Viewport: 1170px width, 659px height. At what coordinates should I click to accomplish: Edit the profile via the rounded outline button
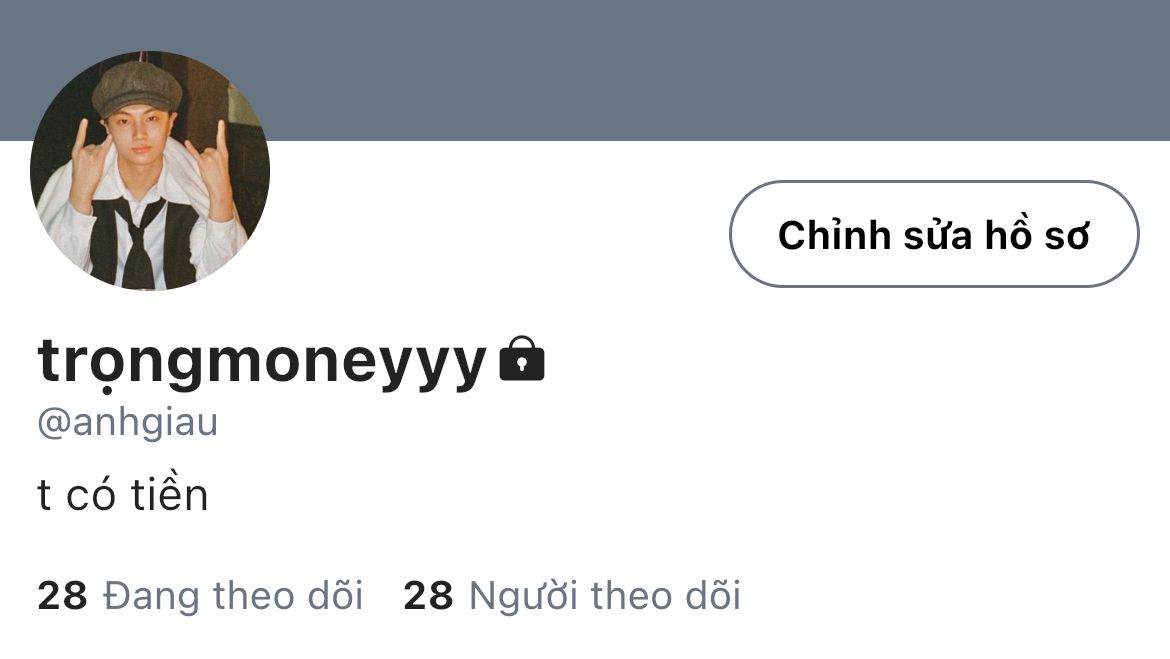pyautogui.click(x=934, y=234)
